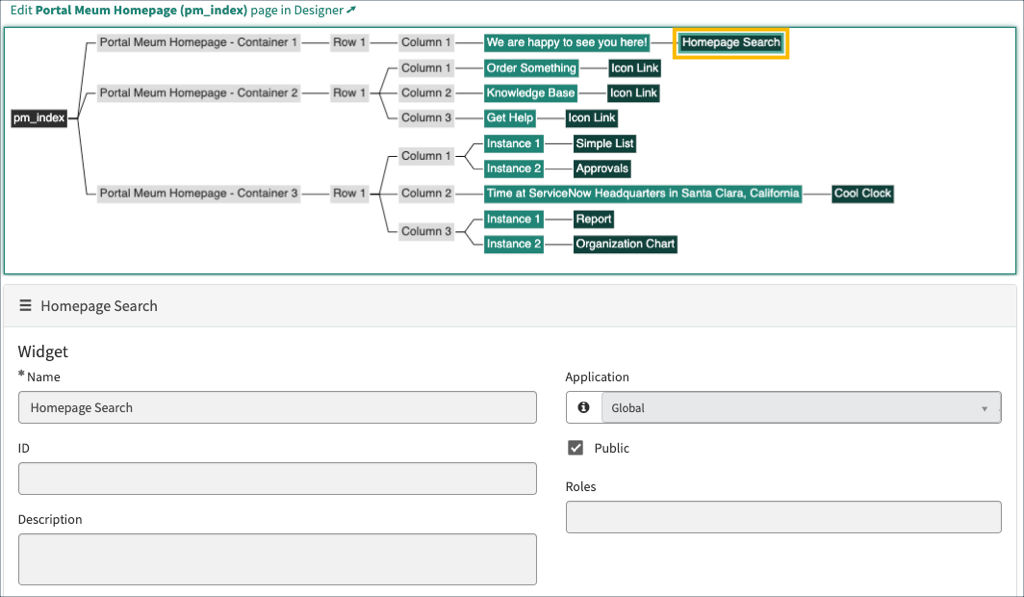Select the Icon Link beside Get Help
This screenshot has width=1024, height=597.
pyautogui.click(x=591, y=118)
